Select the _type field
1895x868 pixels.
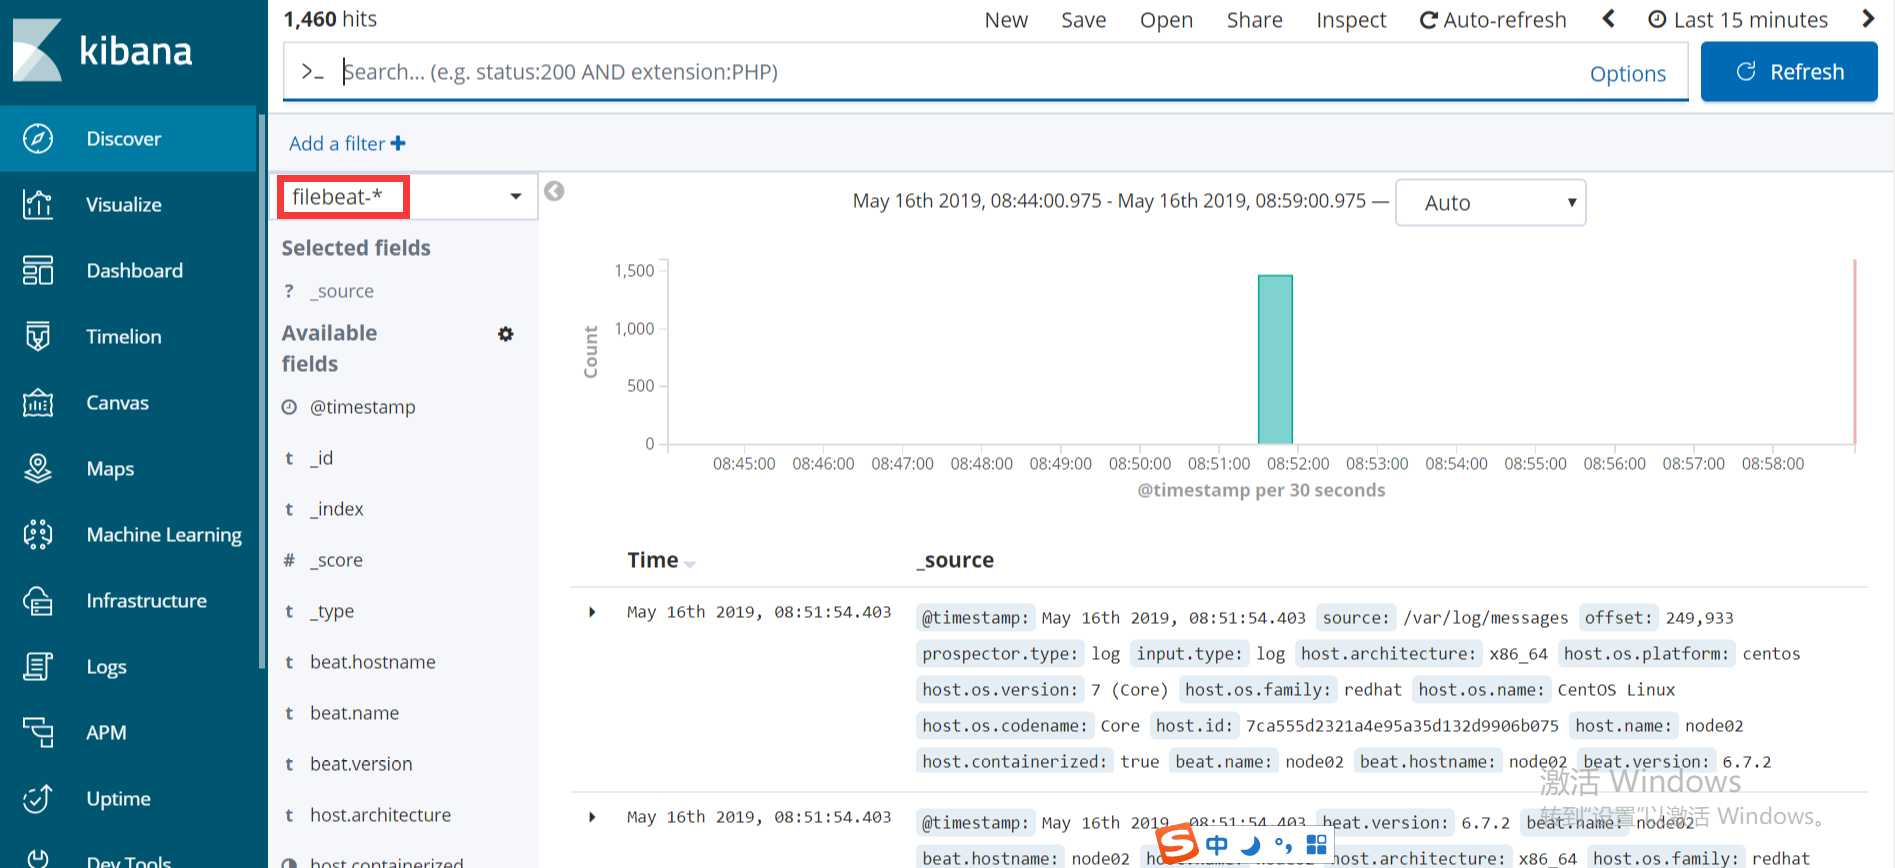(x=332, y=611)
